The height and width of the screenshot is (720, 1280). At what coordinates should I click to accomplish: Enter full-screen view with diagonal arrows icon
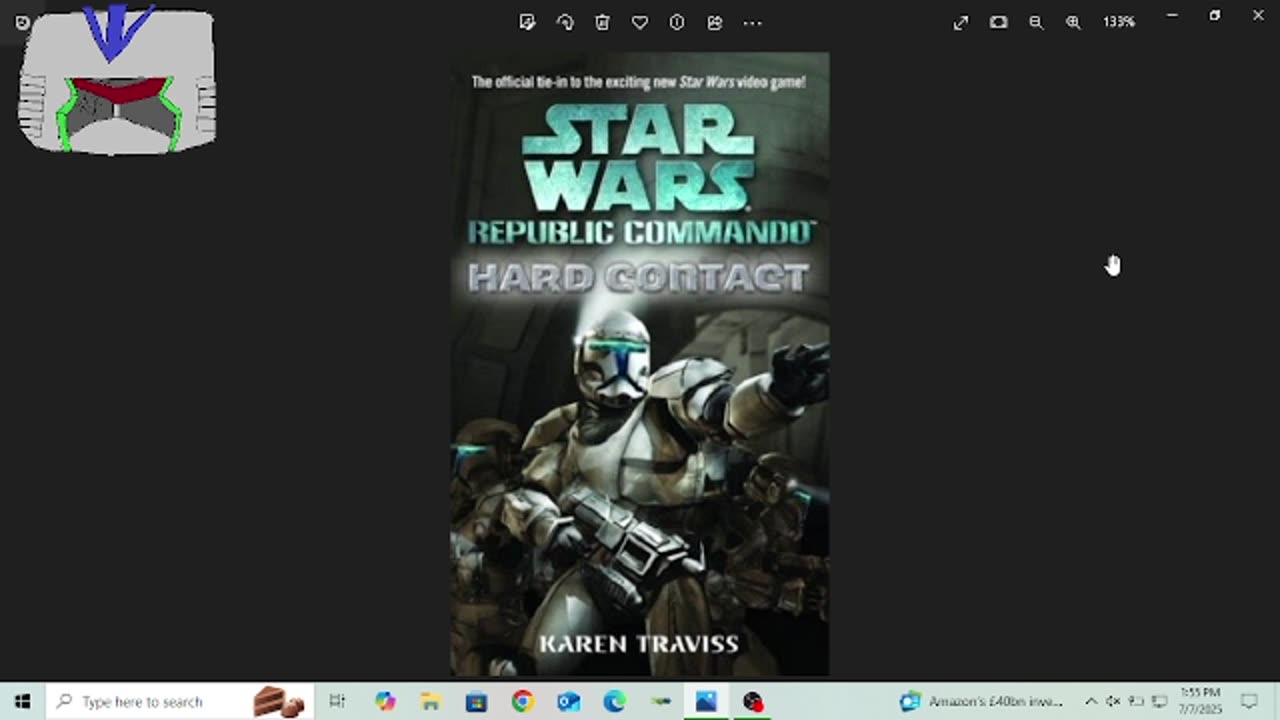(x=961, y=22)
